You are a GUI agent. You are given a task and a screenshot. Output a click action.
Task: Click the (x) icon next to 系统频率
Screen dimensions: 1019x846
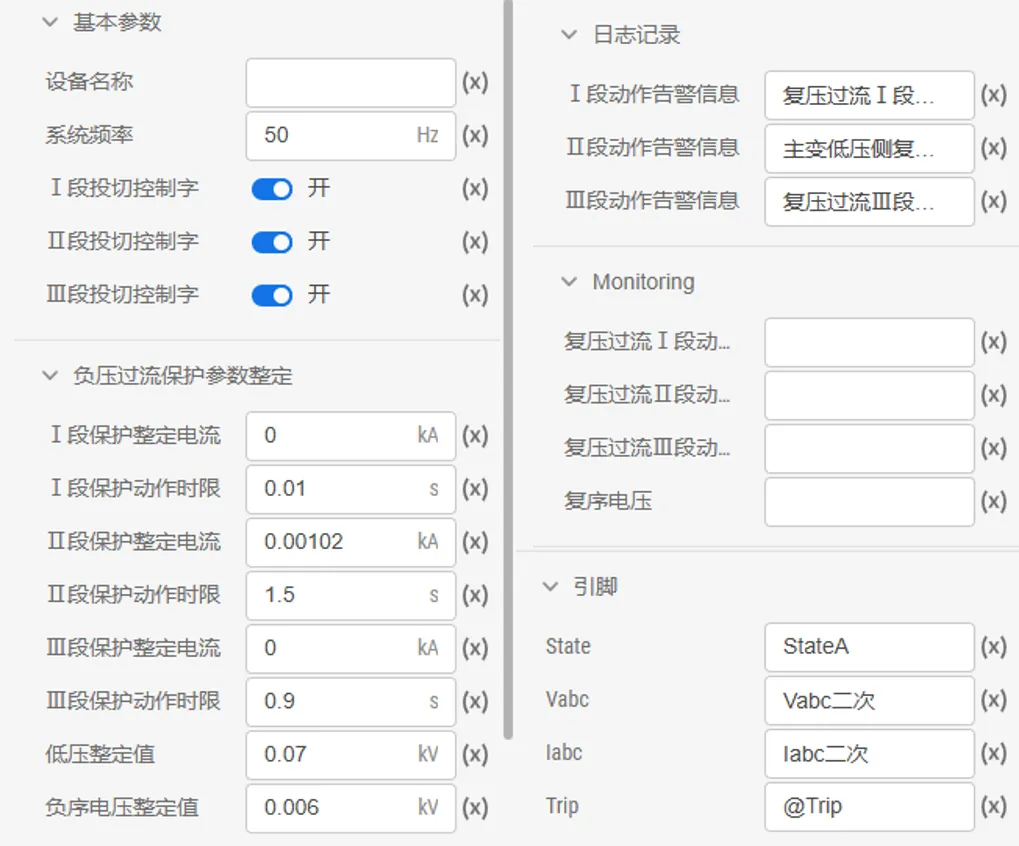pyautogui.click(x=477, y=135)
